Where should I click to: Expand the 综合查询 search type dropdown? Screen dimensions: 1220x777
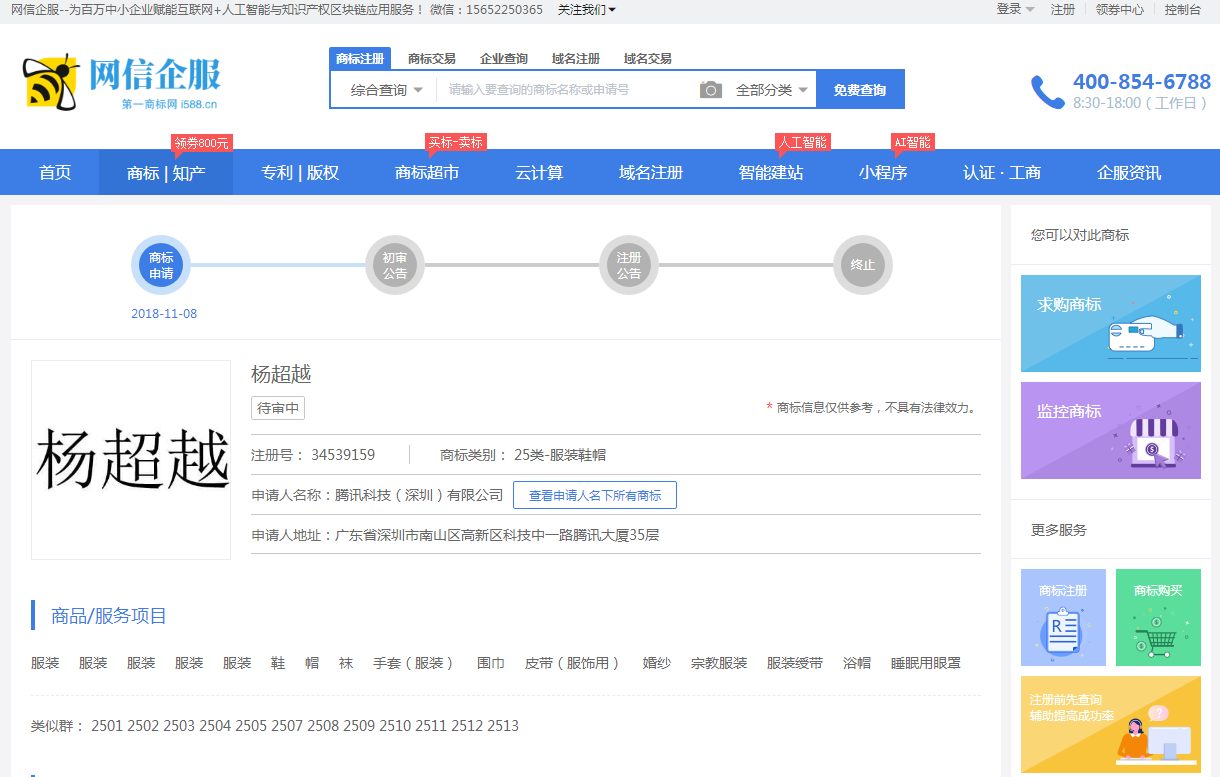pos(386,90)
